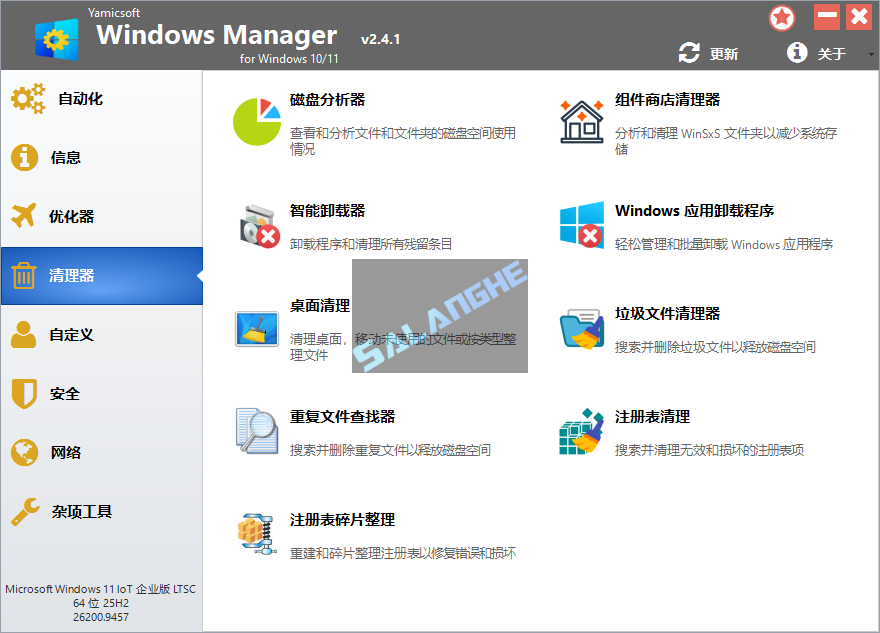This screenshot has width=880, height=633.
Task: Click the 自定义 user icon
Action: [24, 334]
